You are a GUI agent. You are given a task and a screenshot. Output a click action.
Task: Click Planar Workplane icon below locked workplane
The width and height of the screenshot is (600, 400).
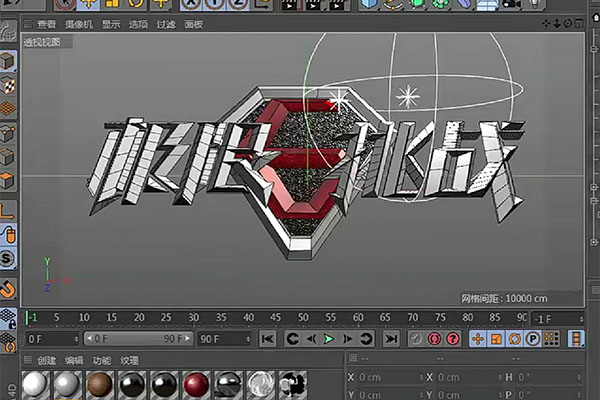pyautogui.click(x=8, y=342)
